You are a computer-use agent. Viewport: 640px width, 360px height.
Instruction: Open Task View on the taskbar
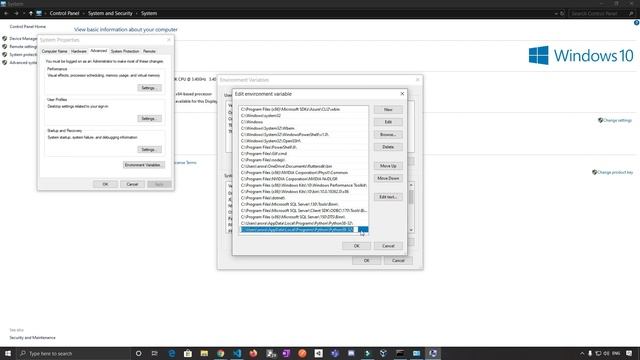point(155,353)
